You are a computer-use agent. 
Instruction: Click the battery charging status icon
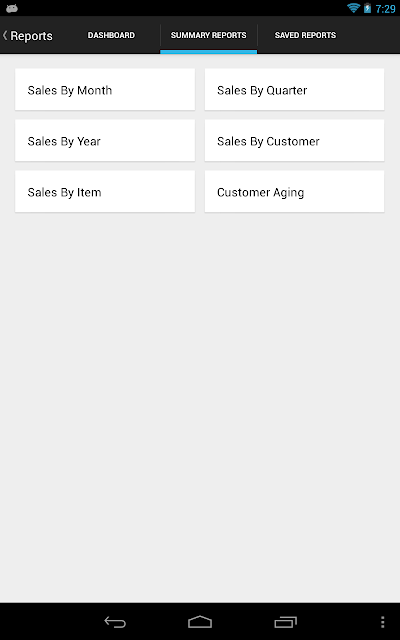(x=367, y=8)
